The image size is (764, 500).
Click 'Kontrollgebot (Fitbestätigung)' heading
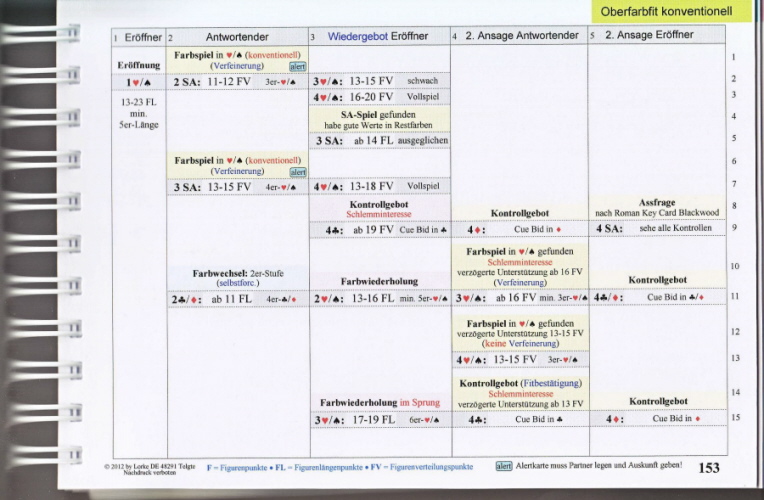pyautogui.click(x=520, y=384)
